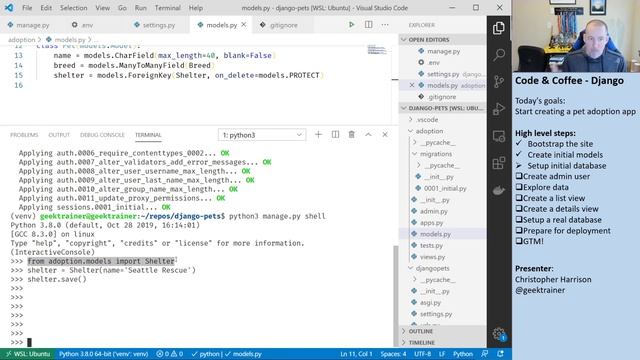Screen dimensions: 640x360
Task: Split the editor to the right
Action: (x=369, y=25)
